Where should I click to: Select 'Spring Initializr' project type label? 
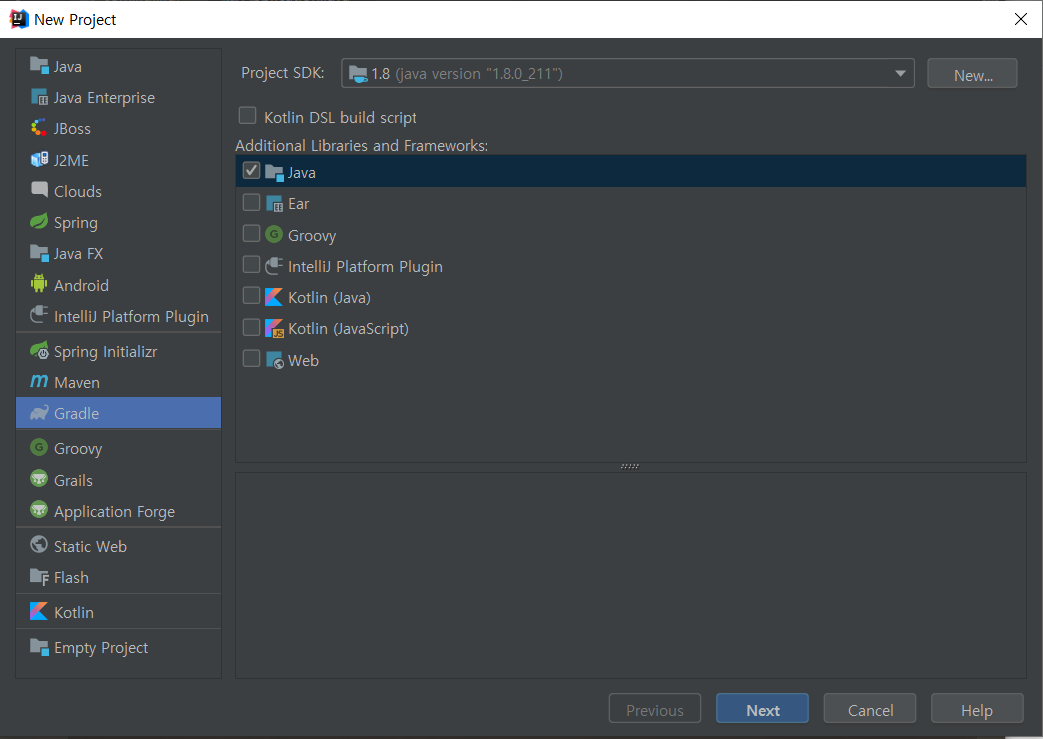click(105, 351)
